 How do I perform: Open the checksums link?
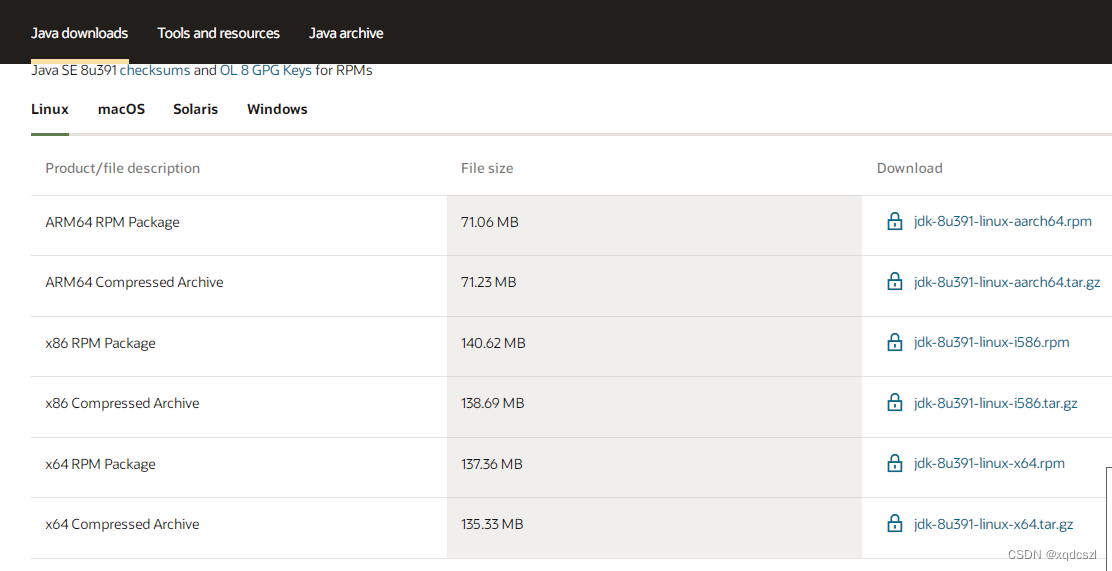point(155,71)
